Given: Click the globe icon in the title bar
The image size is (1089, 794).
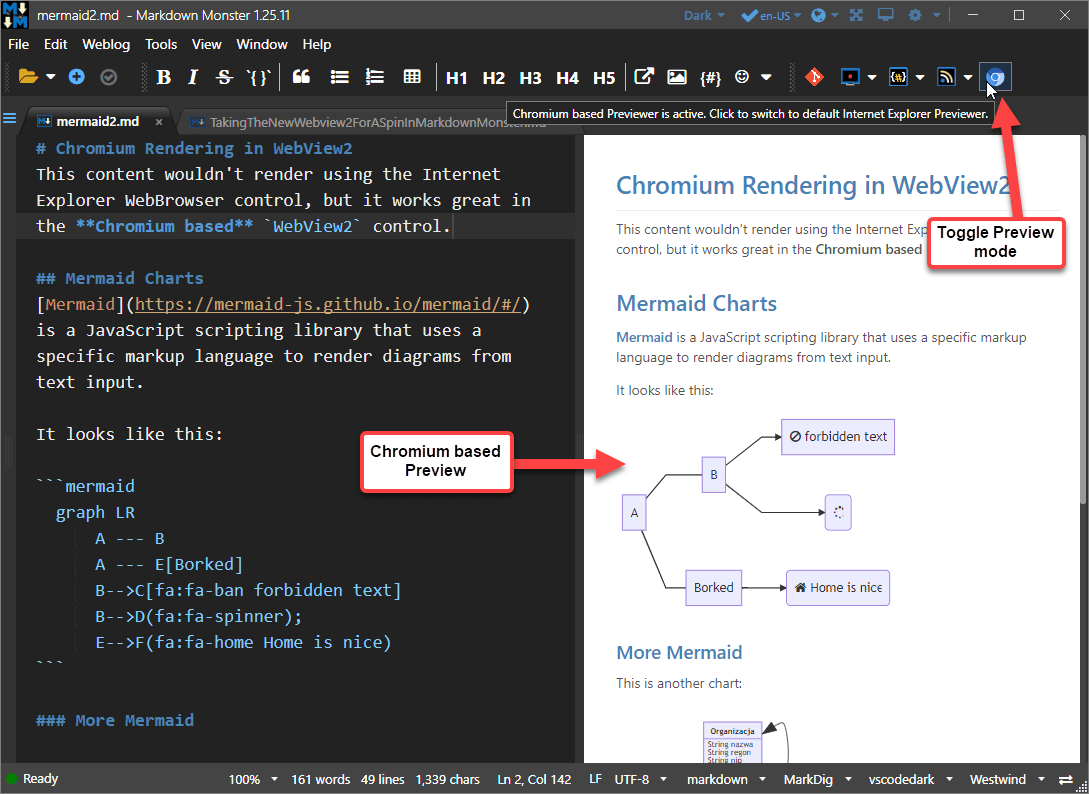Looking at the screenshot, I should pyautogui.click(x=819, y=15).
